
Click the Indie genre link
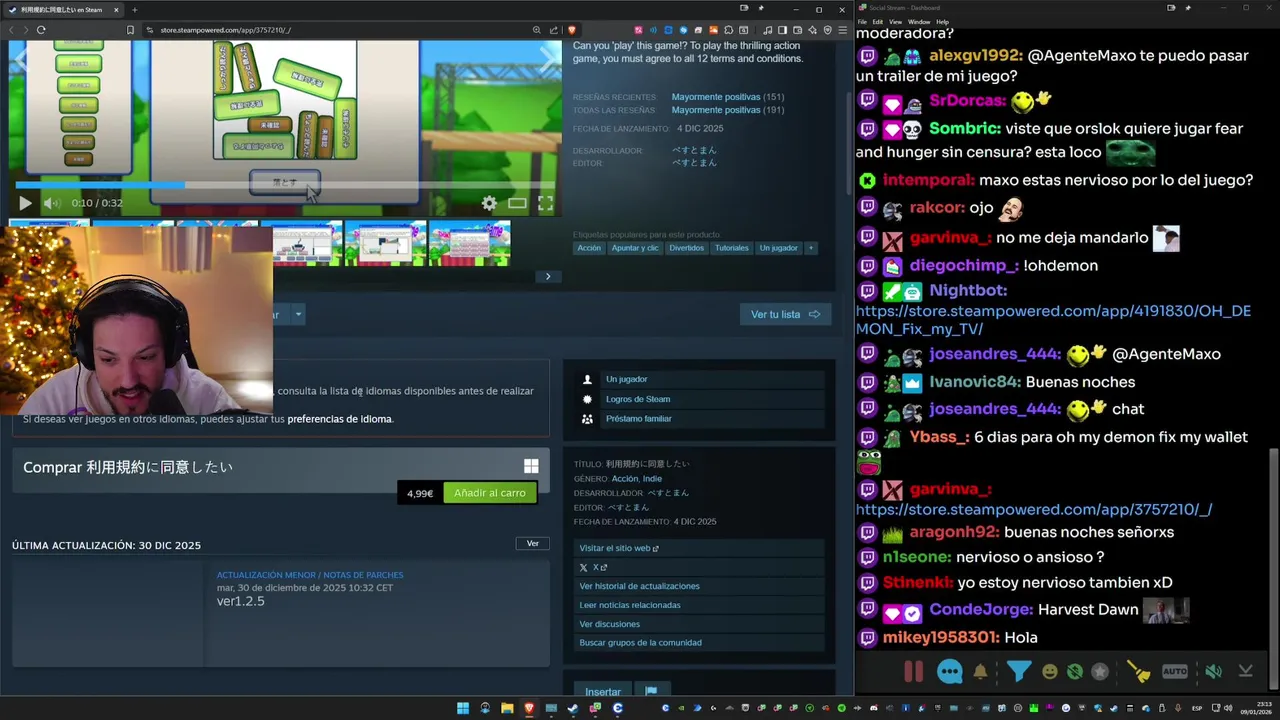point(652,479)
